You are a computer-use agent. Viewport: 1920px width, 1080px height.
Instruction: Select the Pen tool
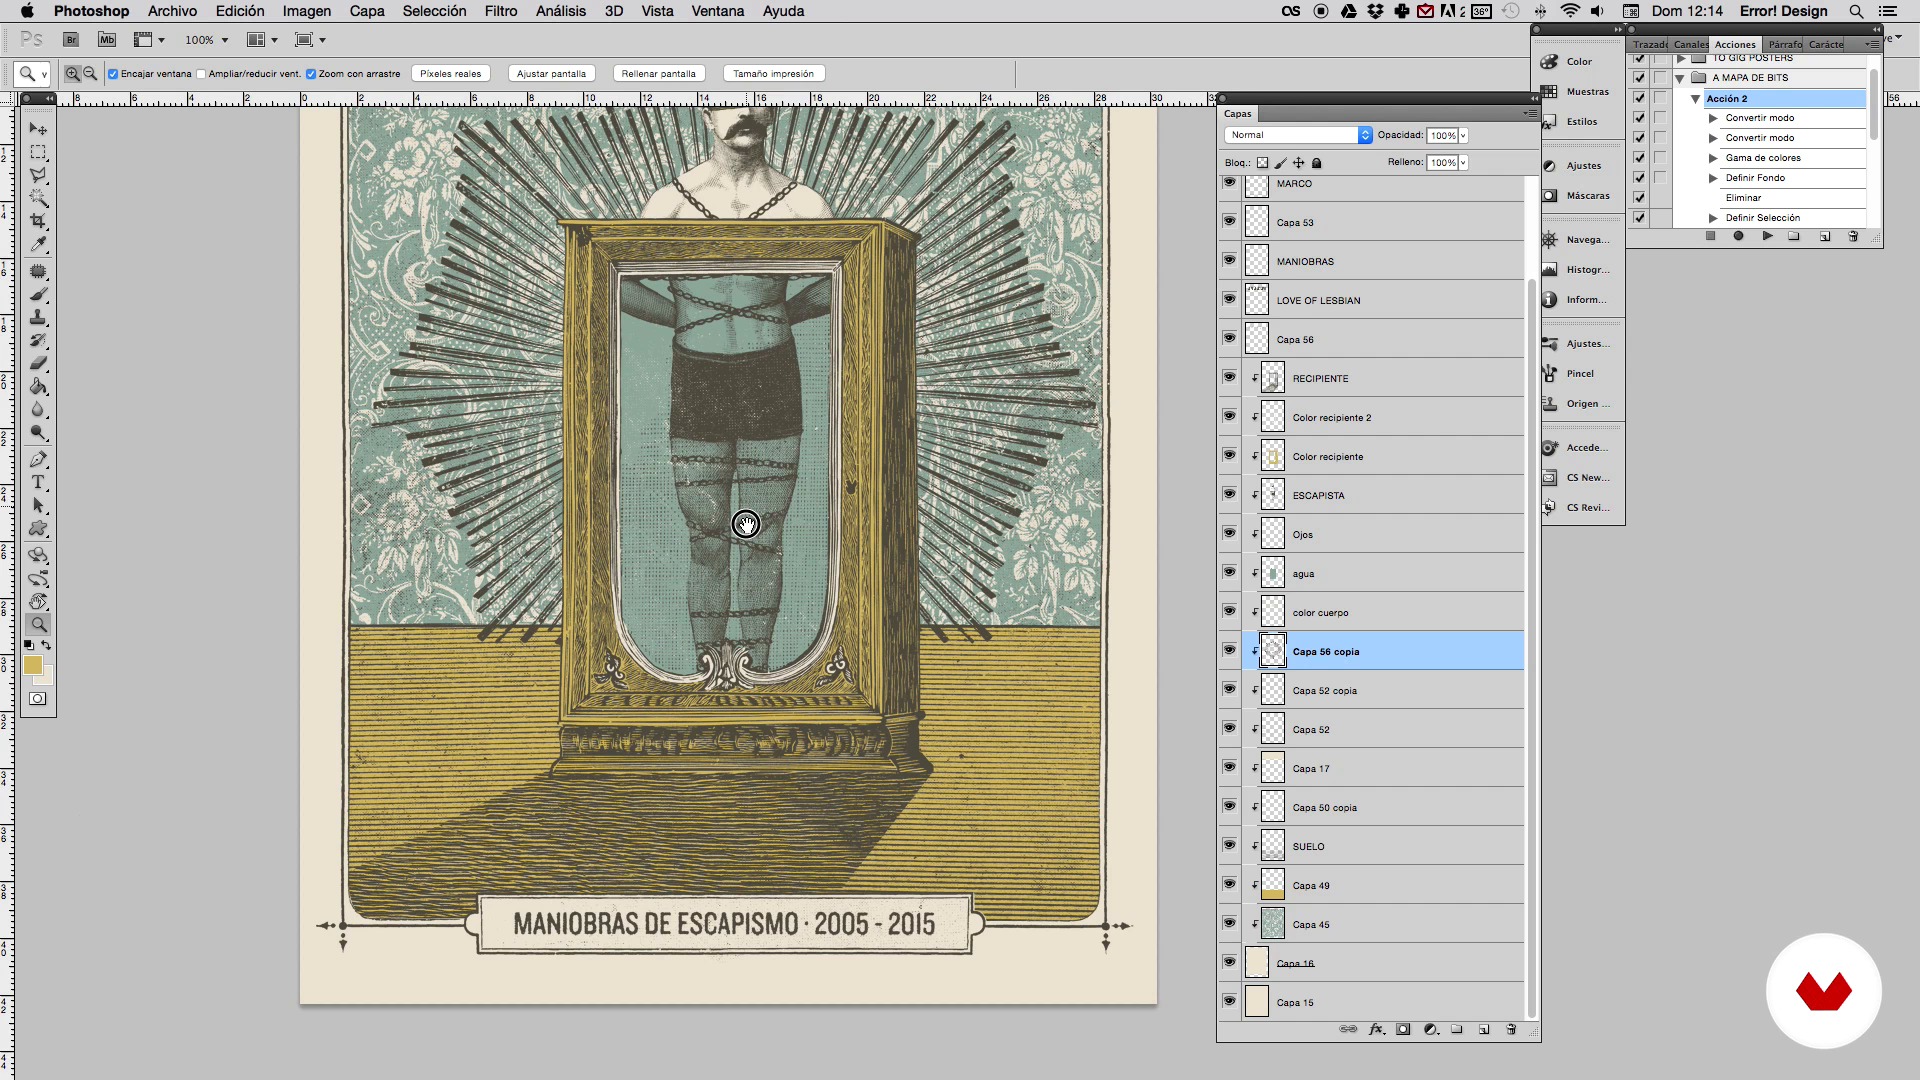38,460
